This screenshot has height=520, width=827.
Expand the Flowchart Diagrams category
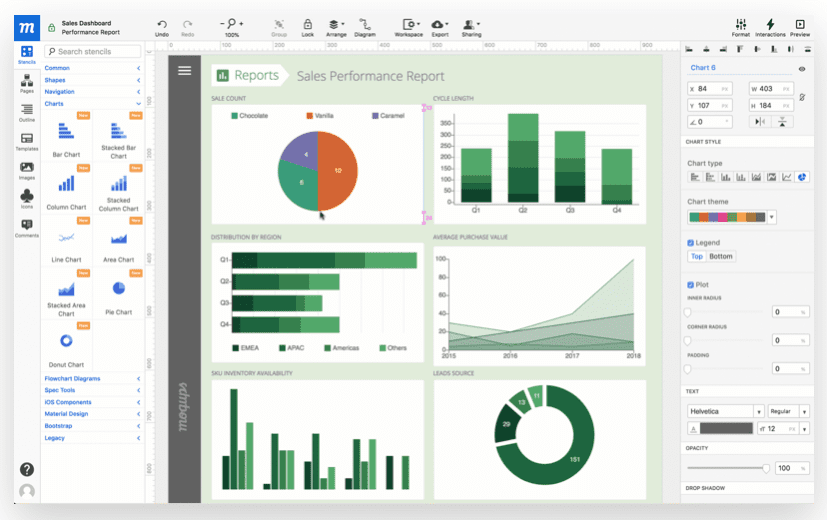pyautogui.click(x=92, y=379)
